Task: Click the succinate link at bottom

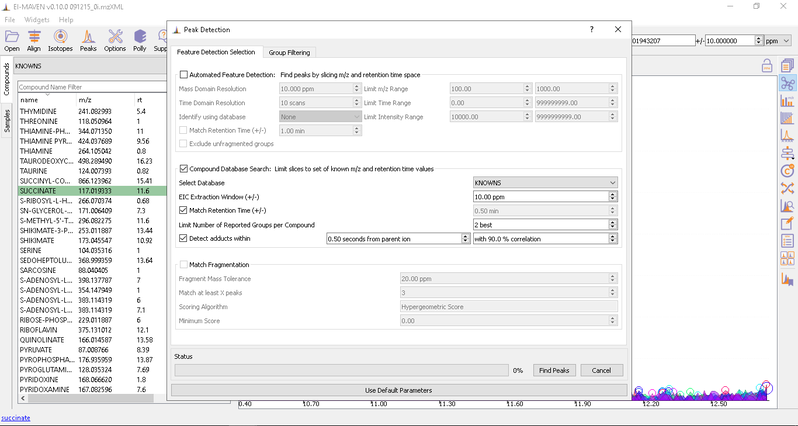Action: click(16, 418)
